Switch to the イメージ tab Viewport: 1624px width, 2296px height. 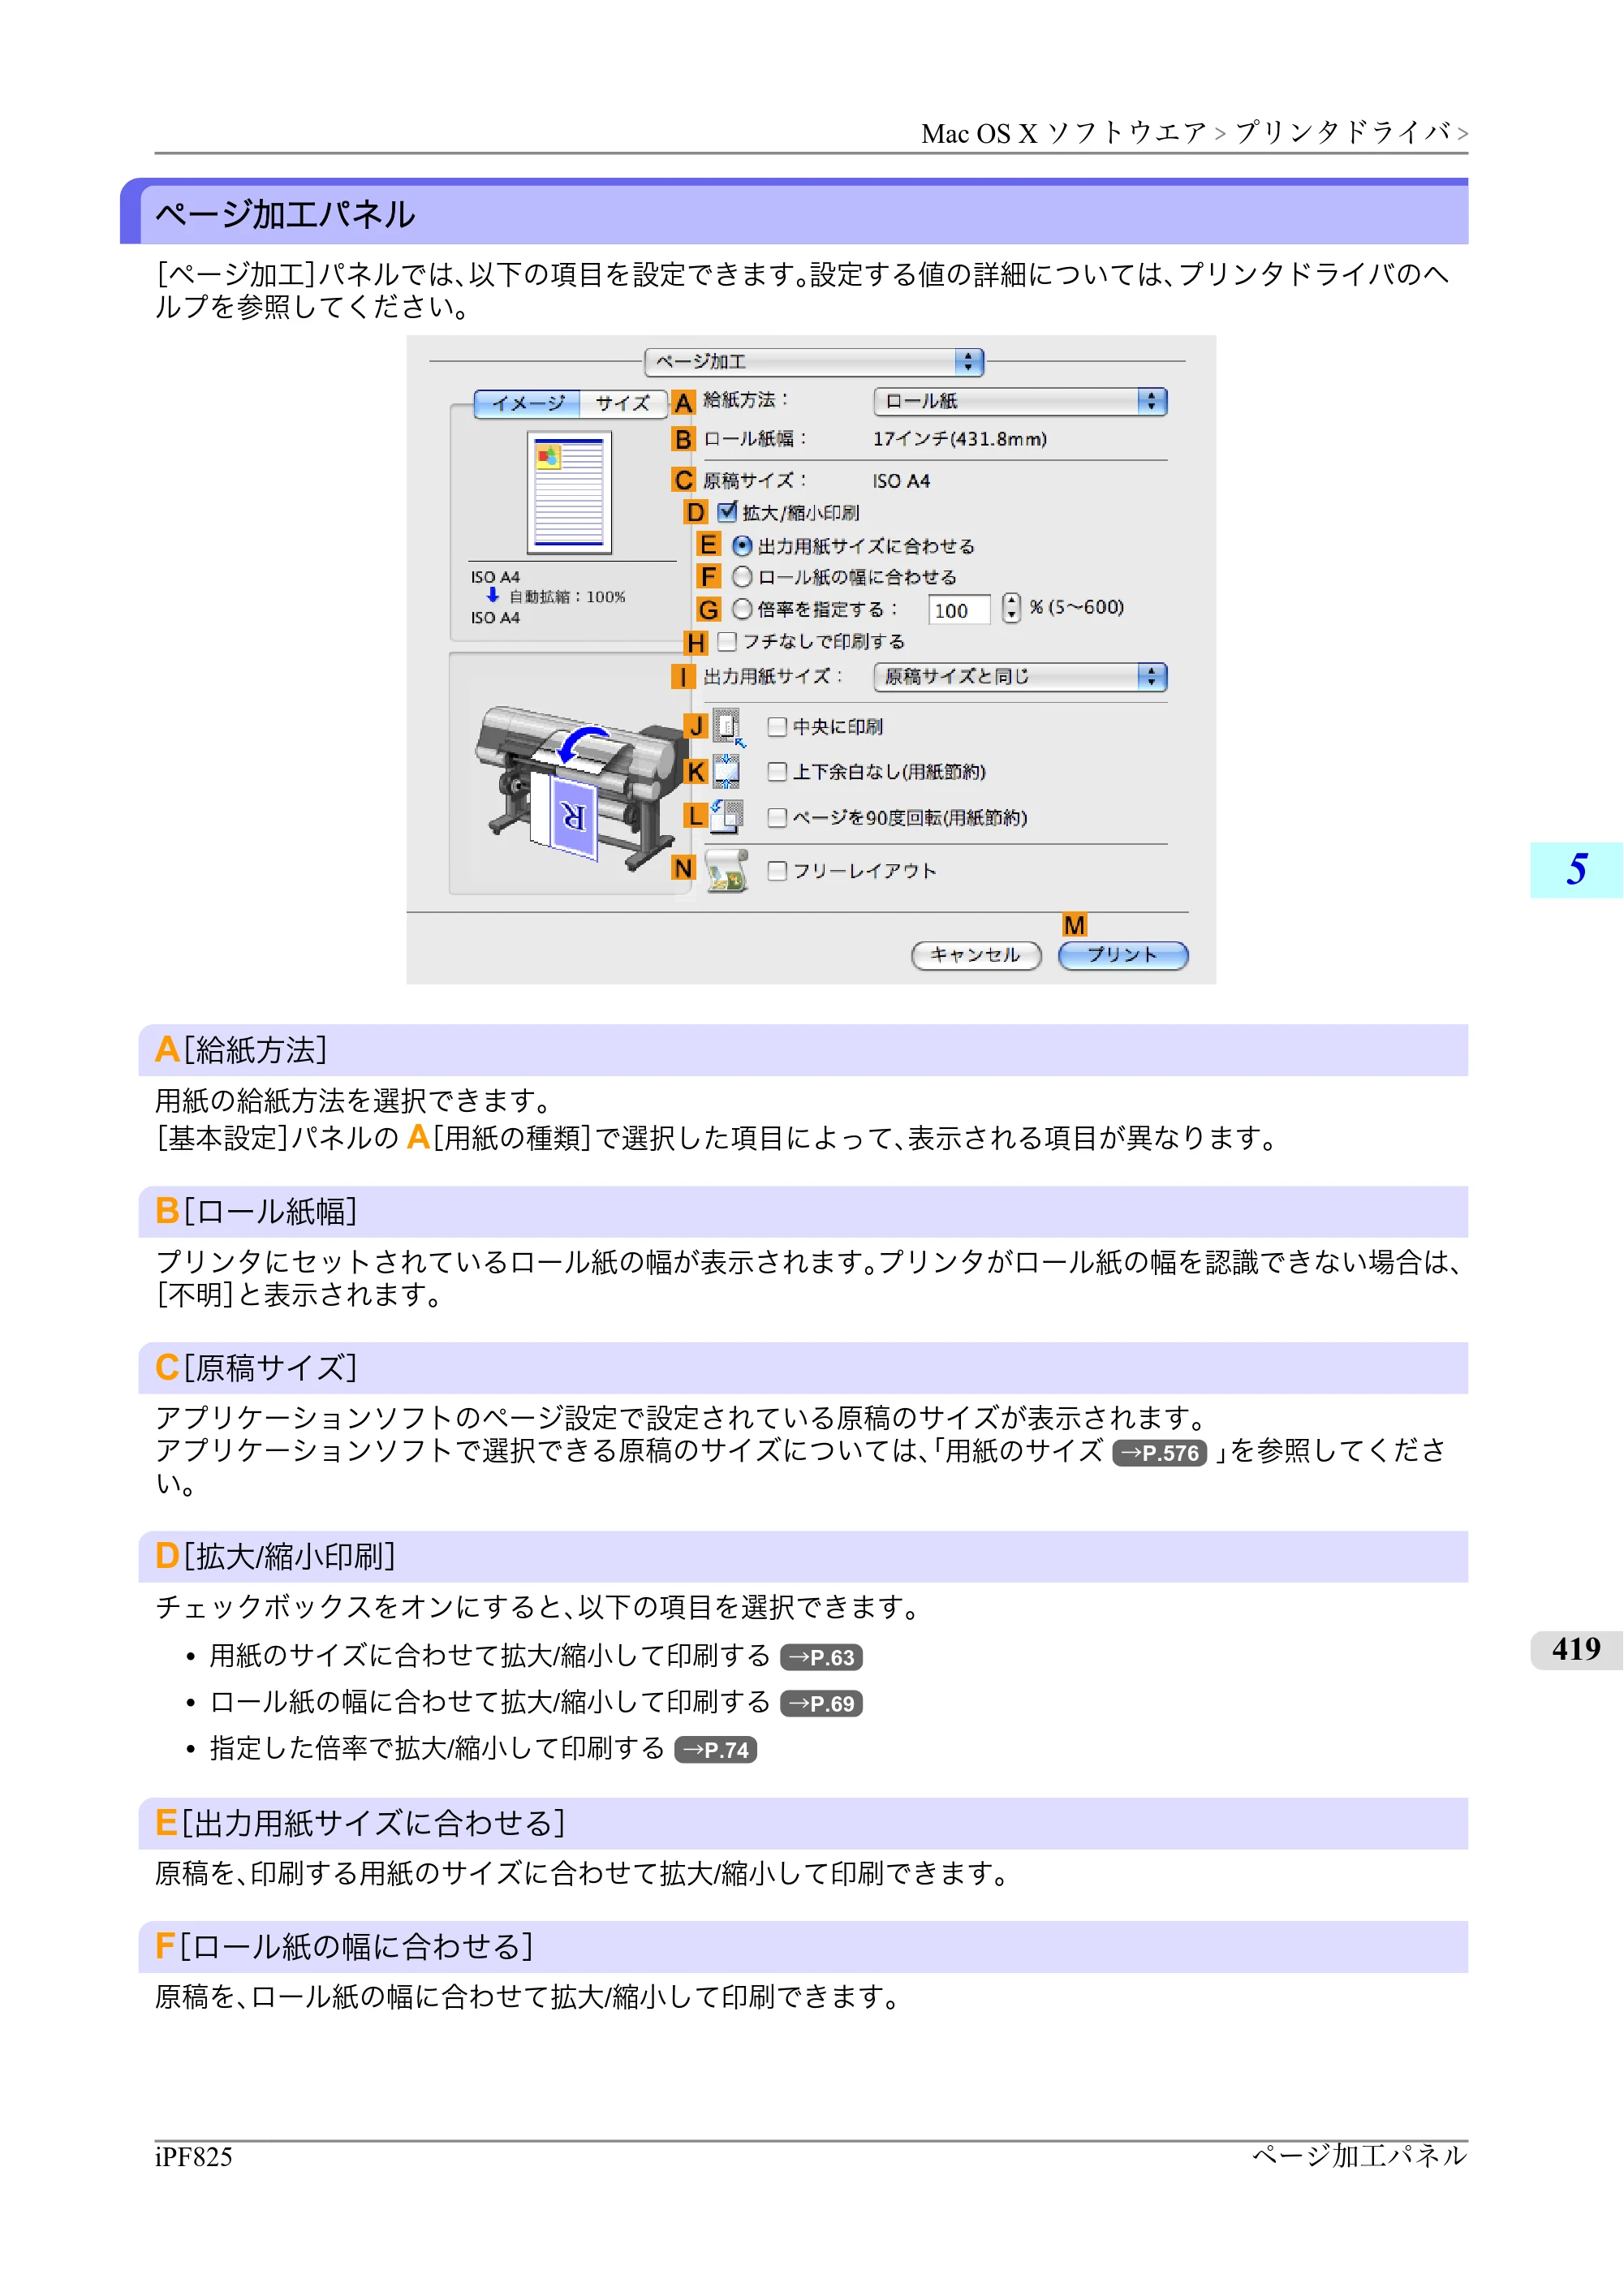528,403
